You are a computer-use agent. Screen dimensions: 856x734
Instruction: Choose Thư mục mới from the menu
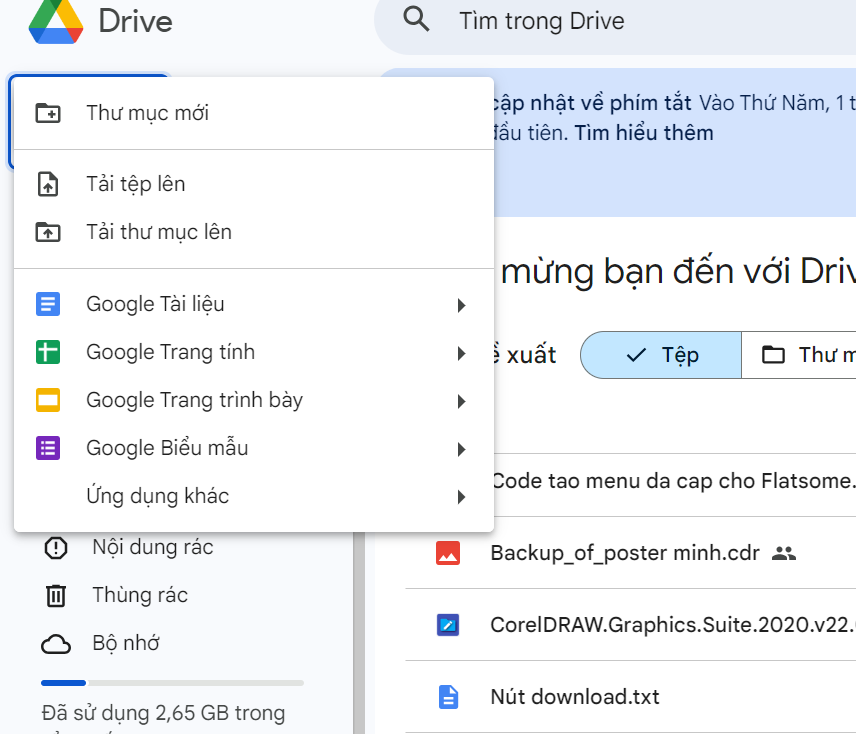(x=254, y=113)
